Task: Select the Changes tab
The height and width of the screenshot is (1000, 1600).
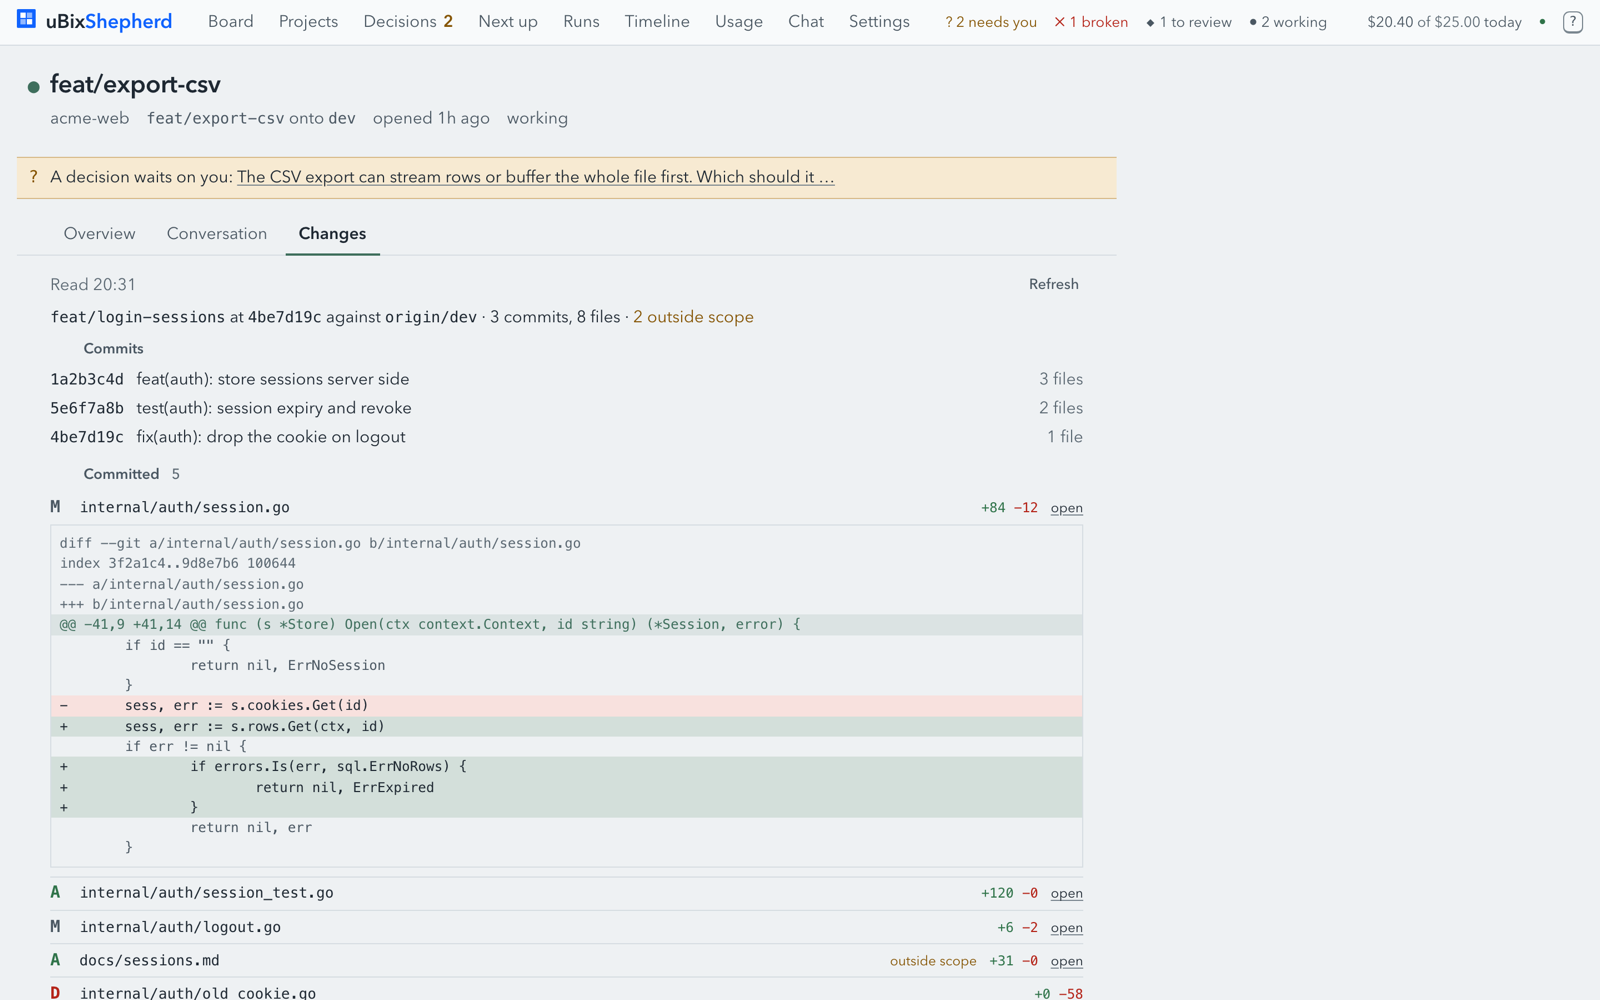Action: (x=332, y=233)
